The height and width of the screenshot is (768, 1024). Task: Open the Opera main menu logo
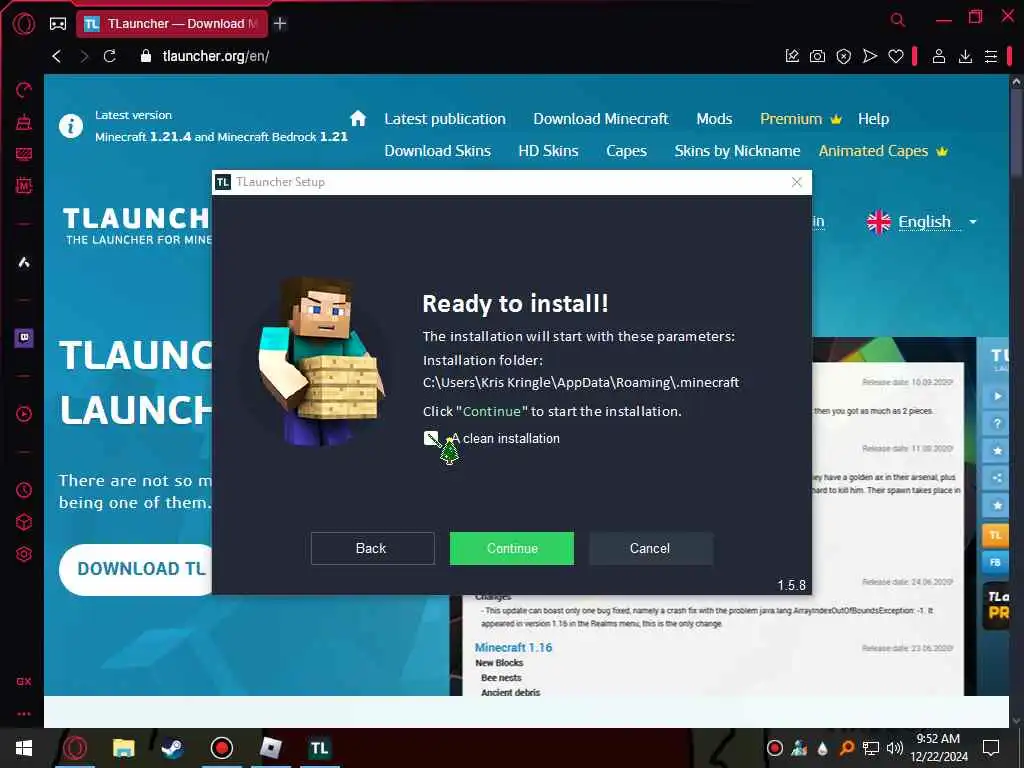coord(24,24)
